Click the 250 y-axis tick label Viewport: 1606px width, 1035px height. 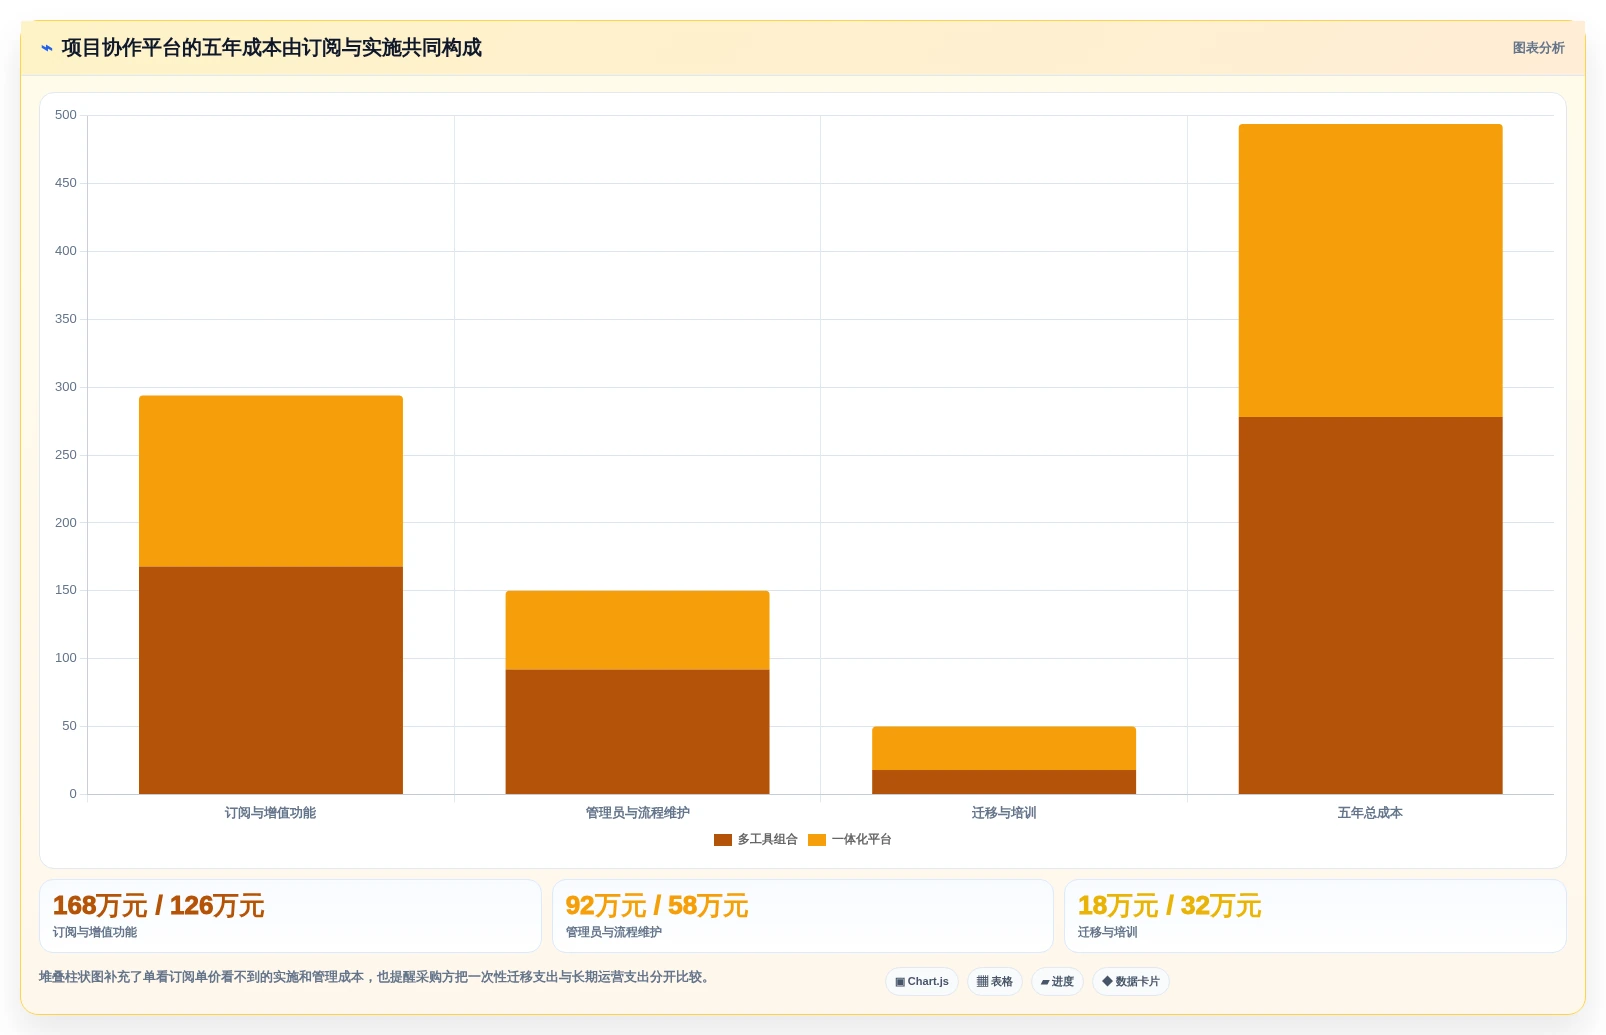pos(66,455)
